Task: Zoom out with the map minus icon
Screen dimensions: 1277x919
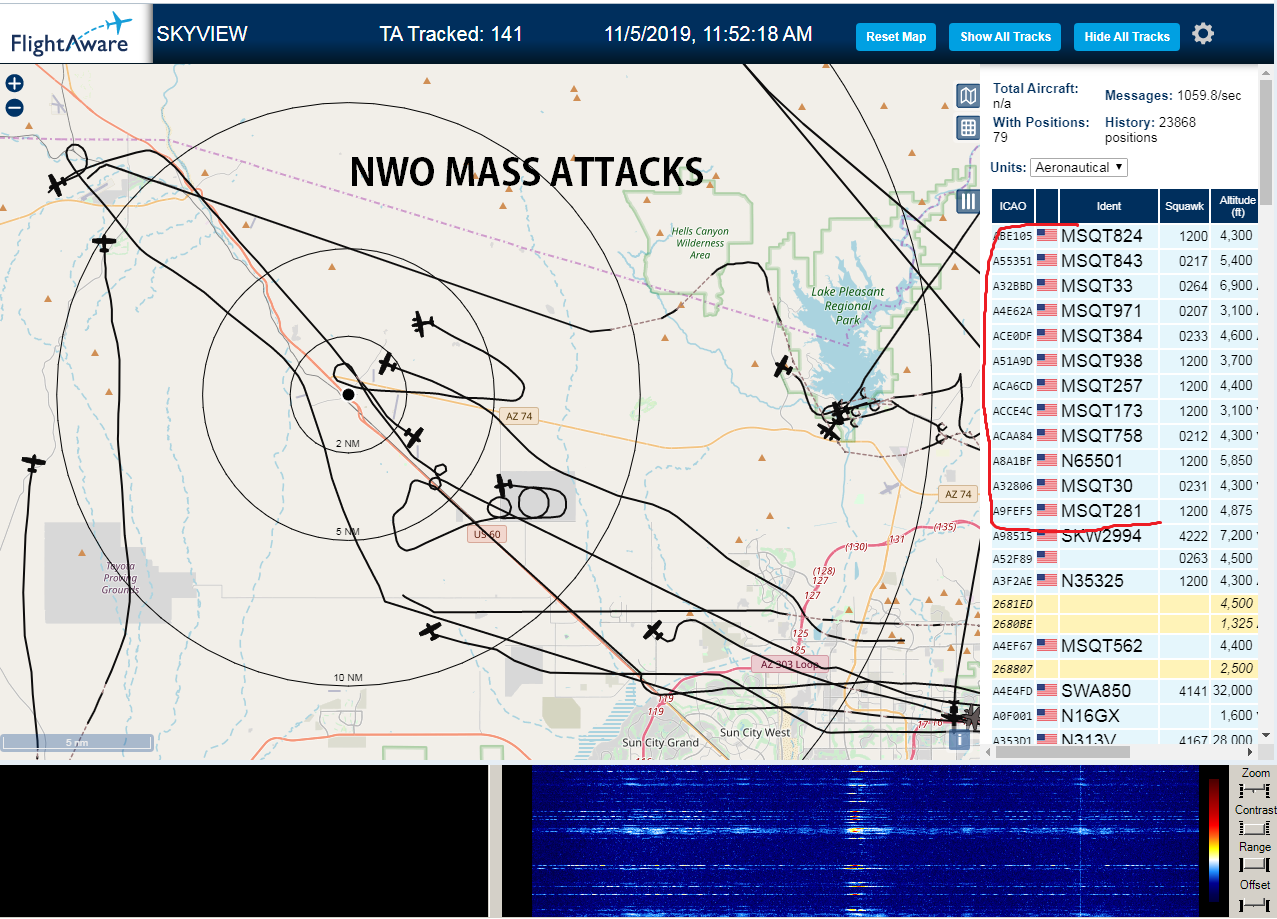Action: pos(14,108)
